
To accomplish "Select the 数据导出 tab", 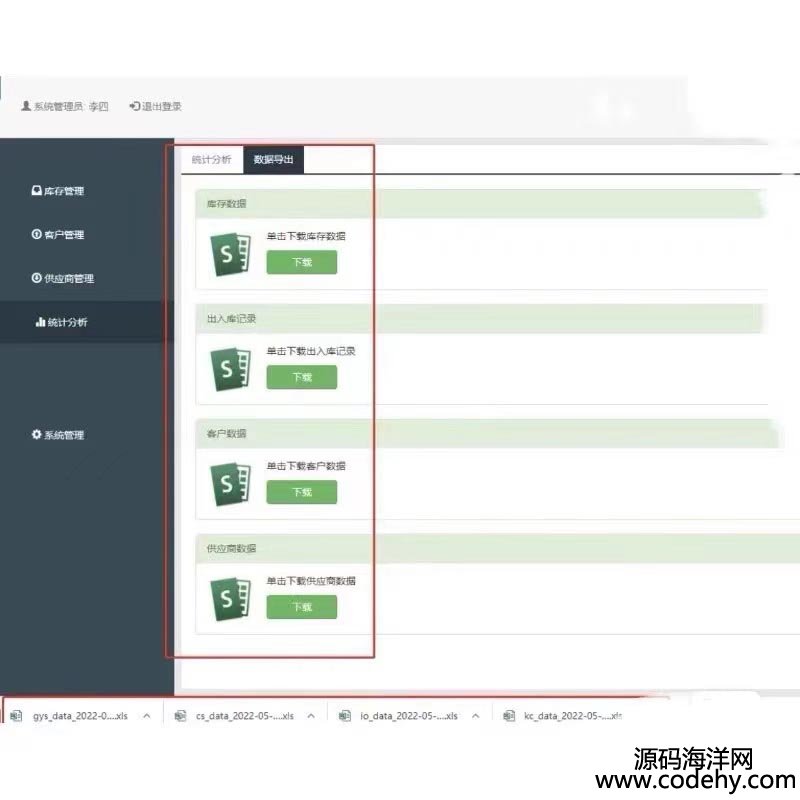I will point(273,160).
